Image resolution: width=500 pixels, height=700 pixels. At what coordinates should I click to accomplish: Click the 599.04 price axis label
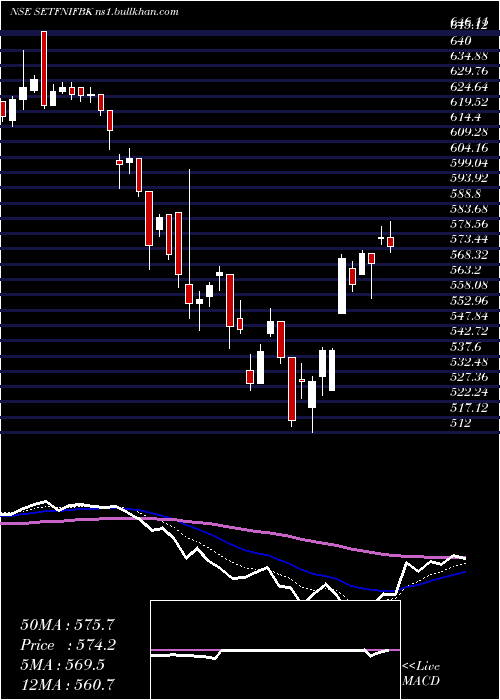coord(469,163)
